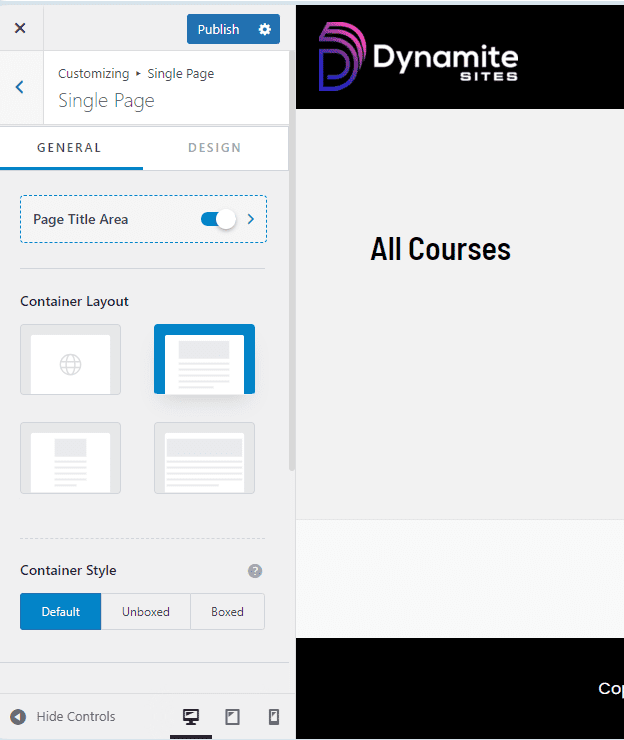
Task: Switch to desktop preview device icon
Action: pos(191,716)
